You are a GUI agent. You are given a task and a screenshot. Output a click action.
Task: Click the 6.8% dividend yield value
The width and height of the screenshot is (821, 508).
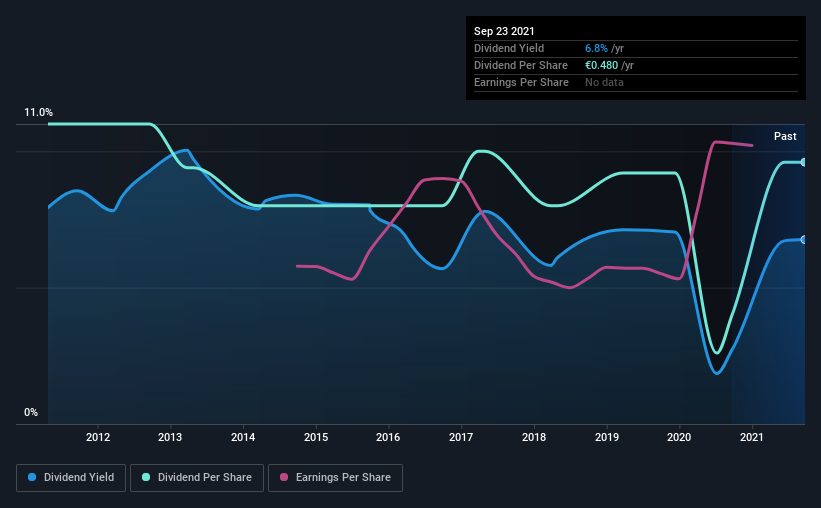coord(596,48)
